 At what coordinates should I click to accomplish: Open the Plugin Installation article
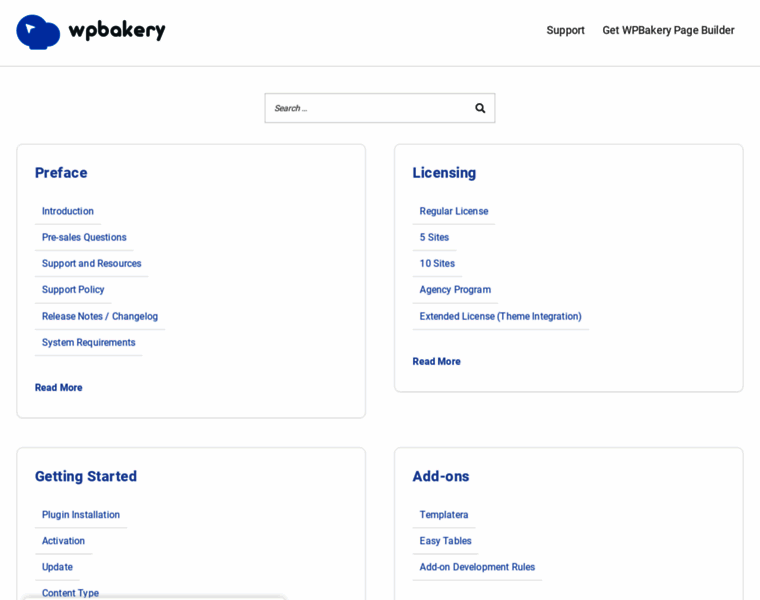click(81, 515)
